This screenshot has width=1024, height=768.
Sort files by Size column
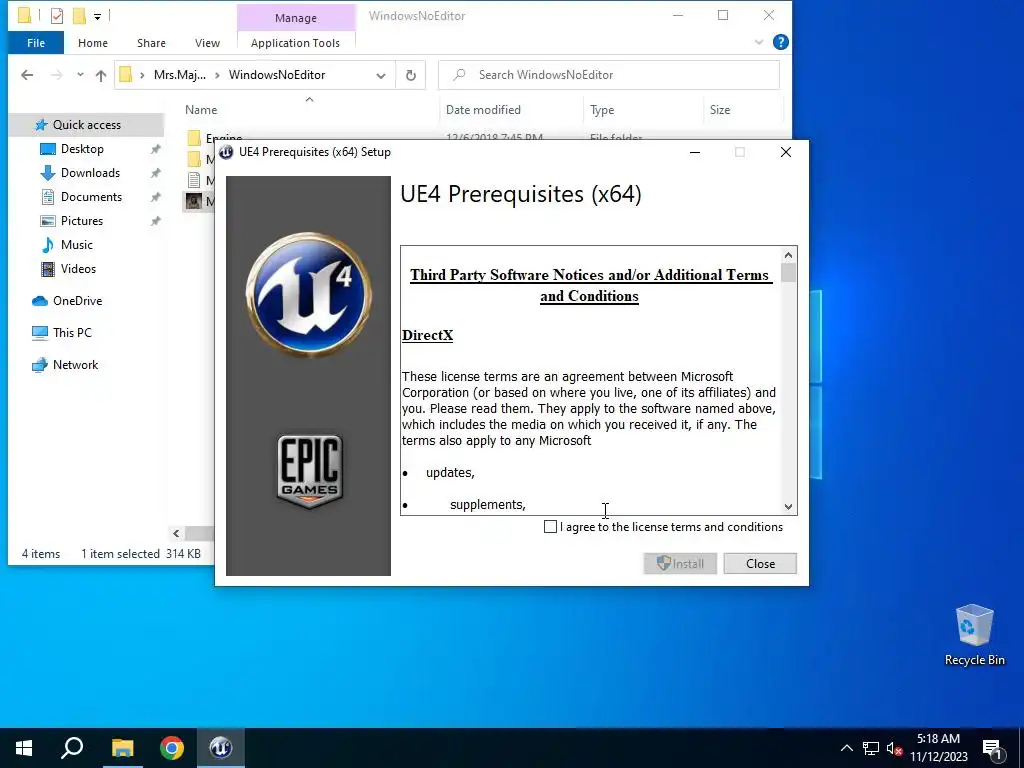tap(720, 110)
